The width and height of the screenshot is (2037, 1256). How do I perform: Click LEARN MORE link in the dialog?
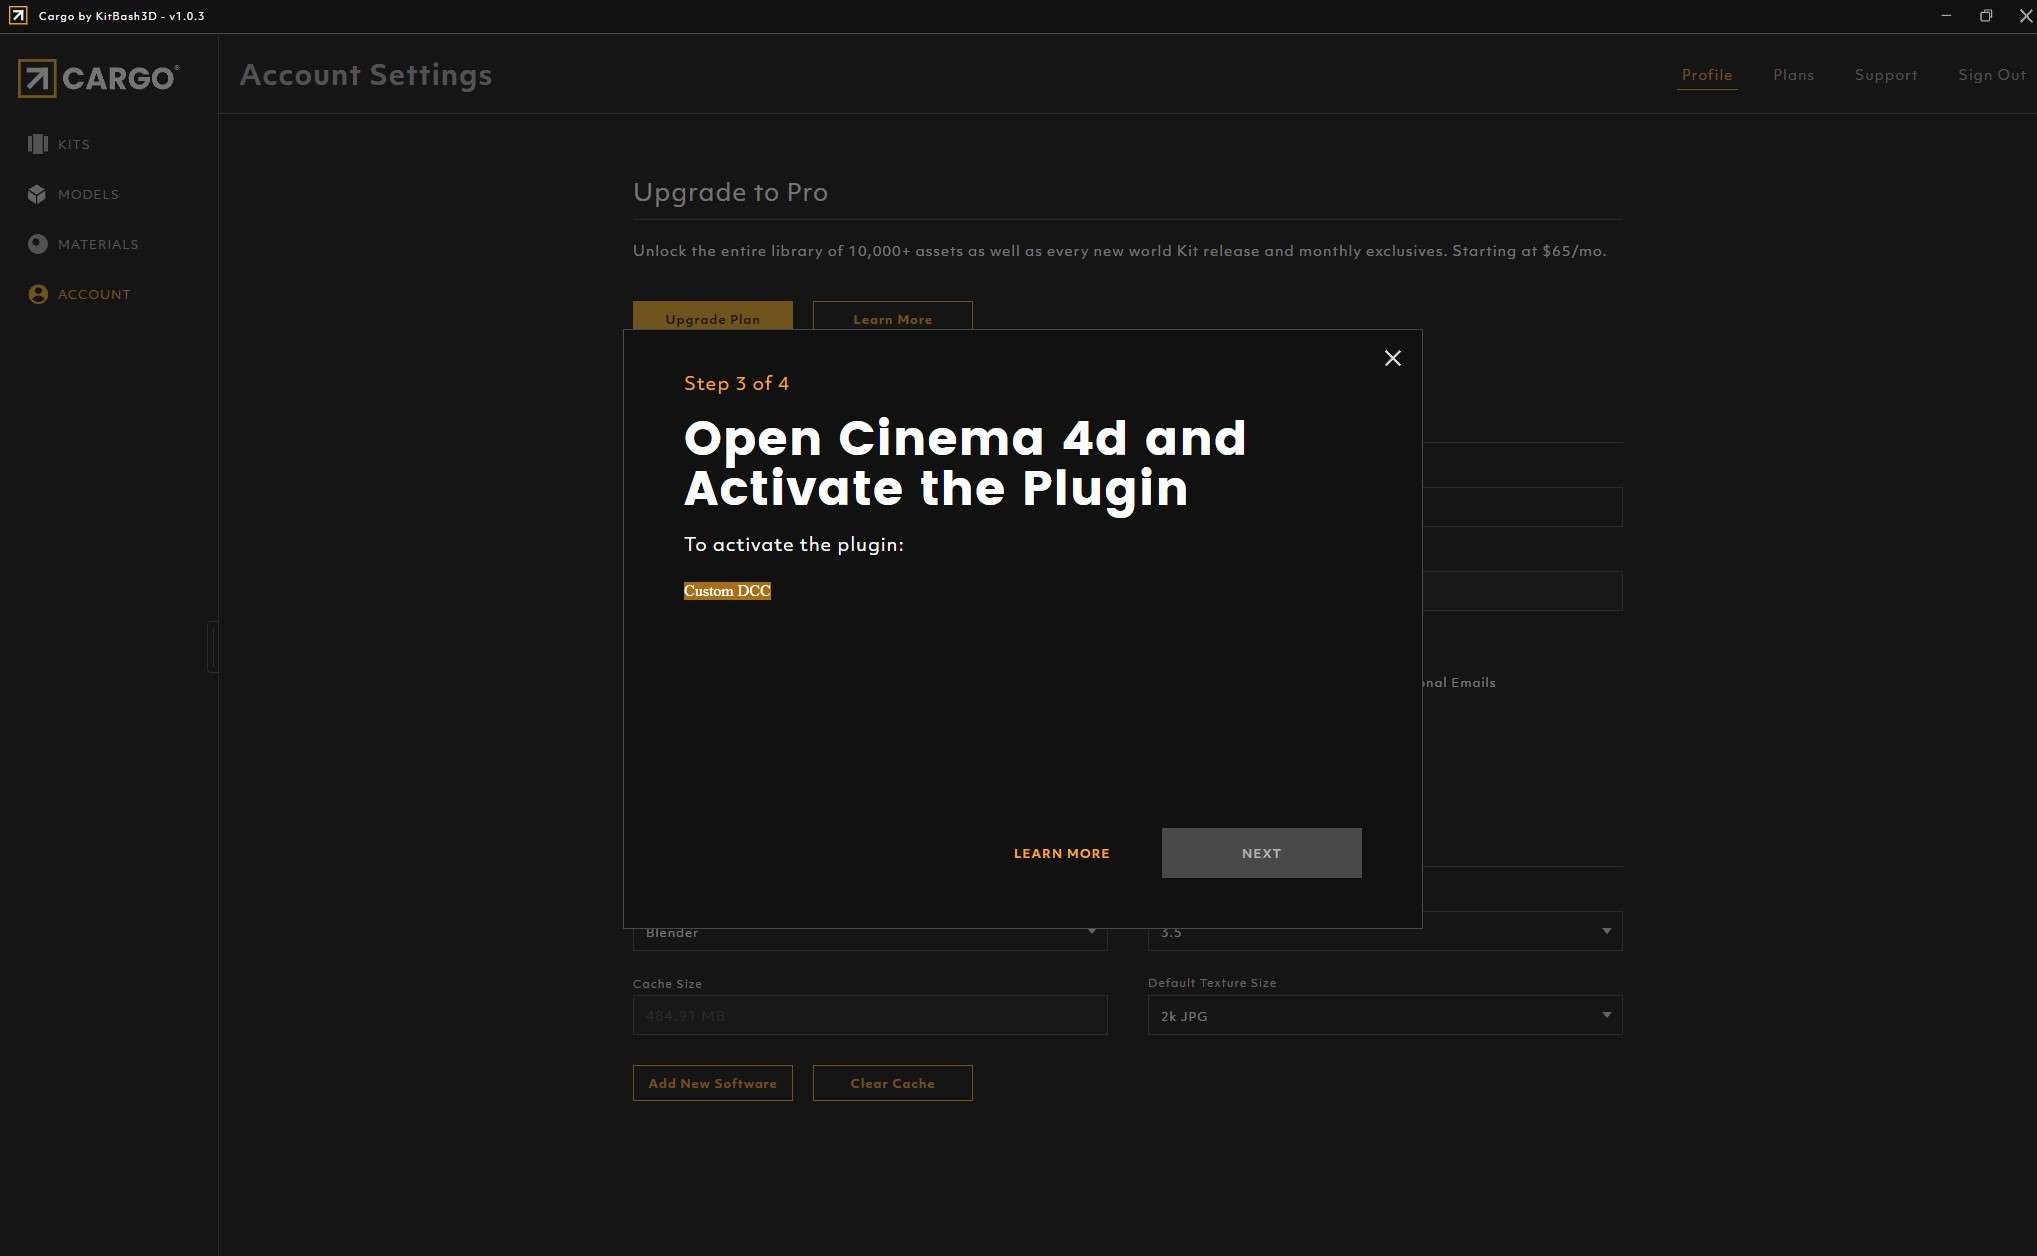click(1061, 853)
